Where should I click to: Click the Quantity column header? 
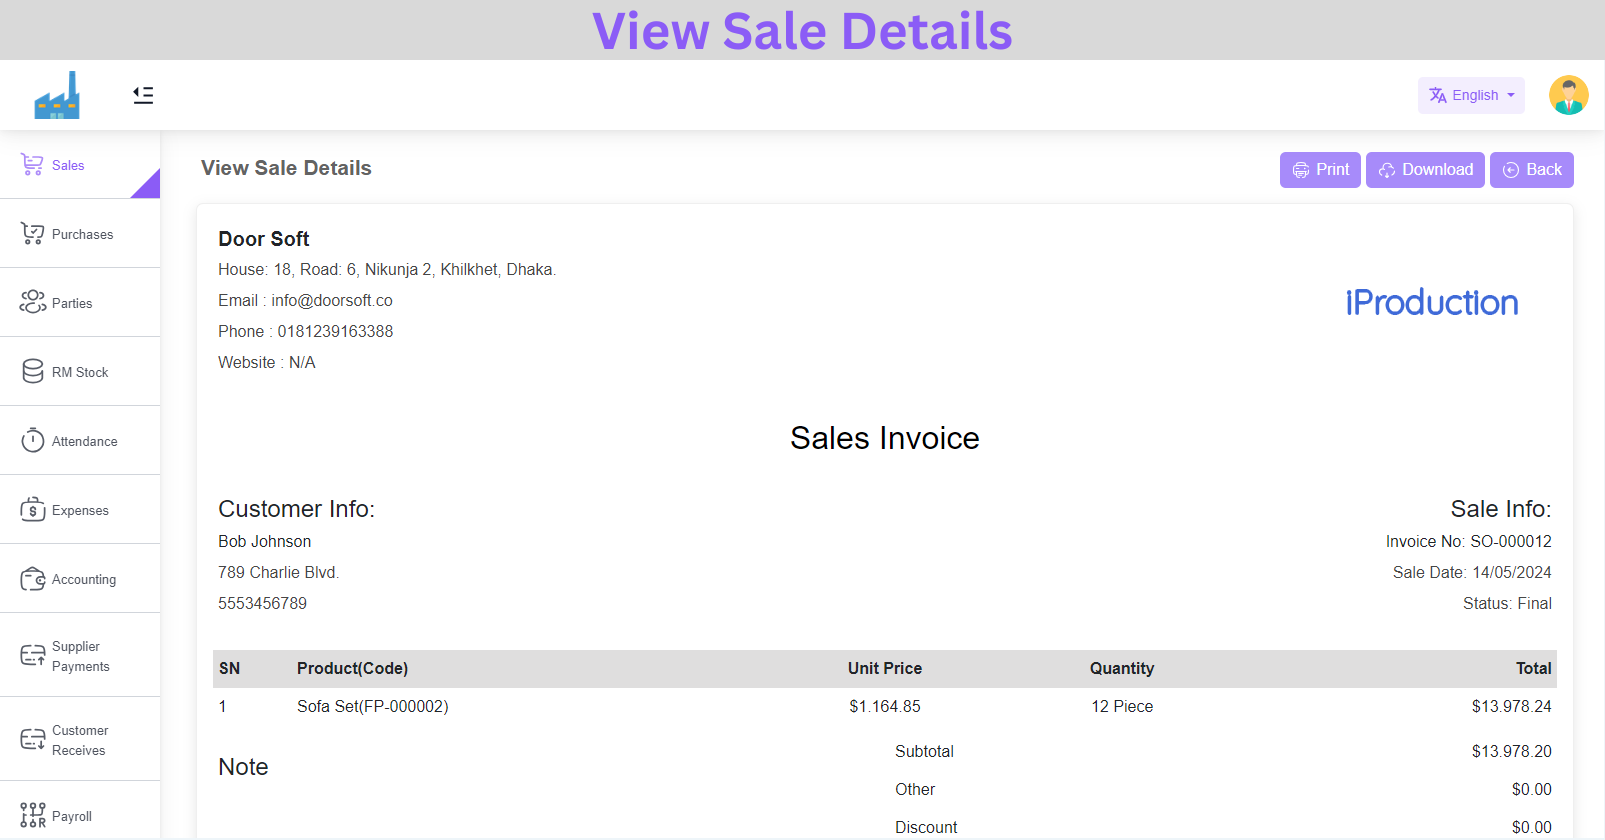tap(1122, 668)
